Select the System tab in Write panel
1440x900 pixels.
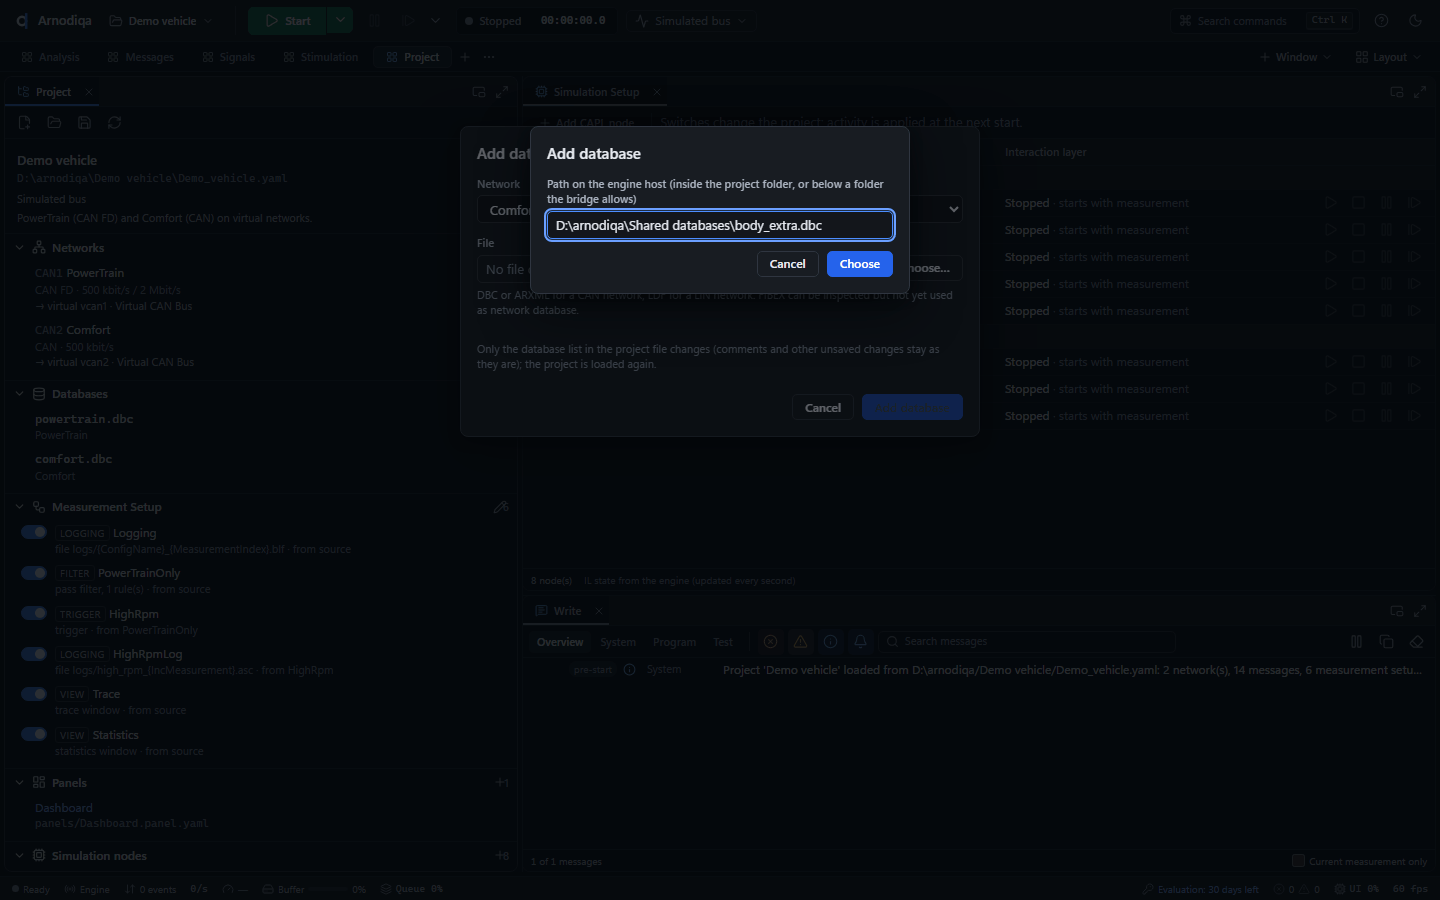[618, 642]
